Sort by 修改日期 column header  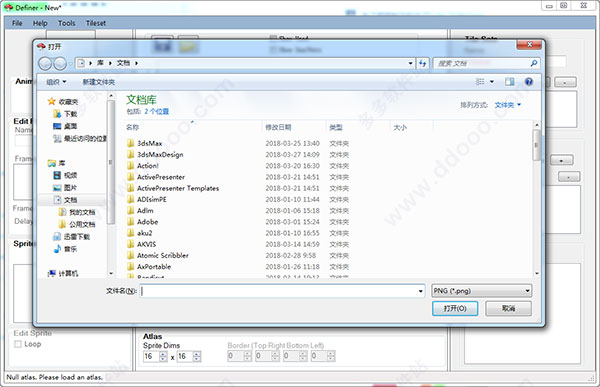pos(294,127)
